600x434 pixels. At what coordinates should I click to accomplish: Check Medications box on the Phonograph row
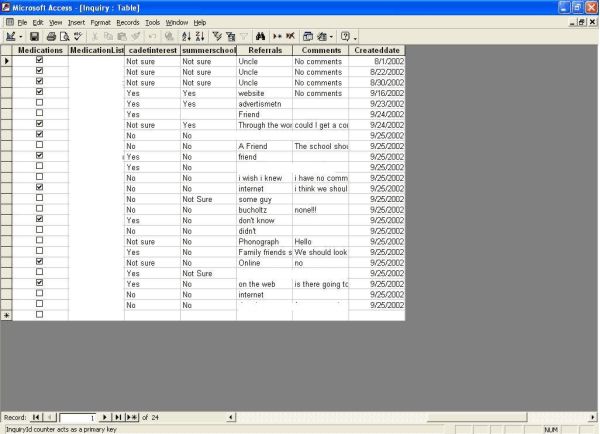[x=39, y=240]
